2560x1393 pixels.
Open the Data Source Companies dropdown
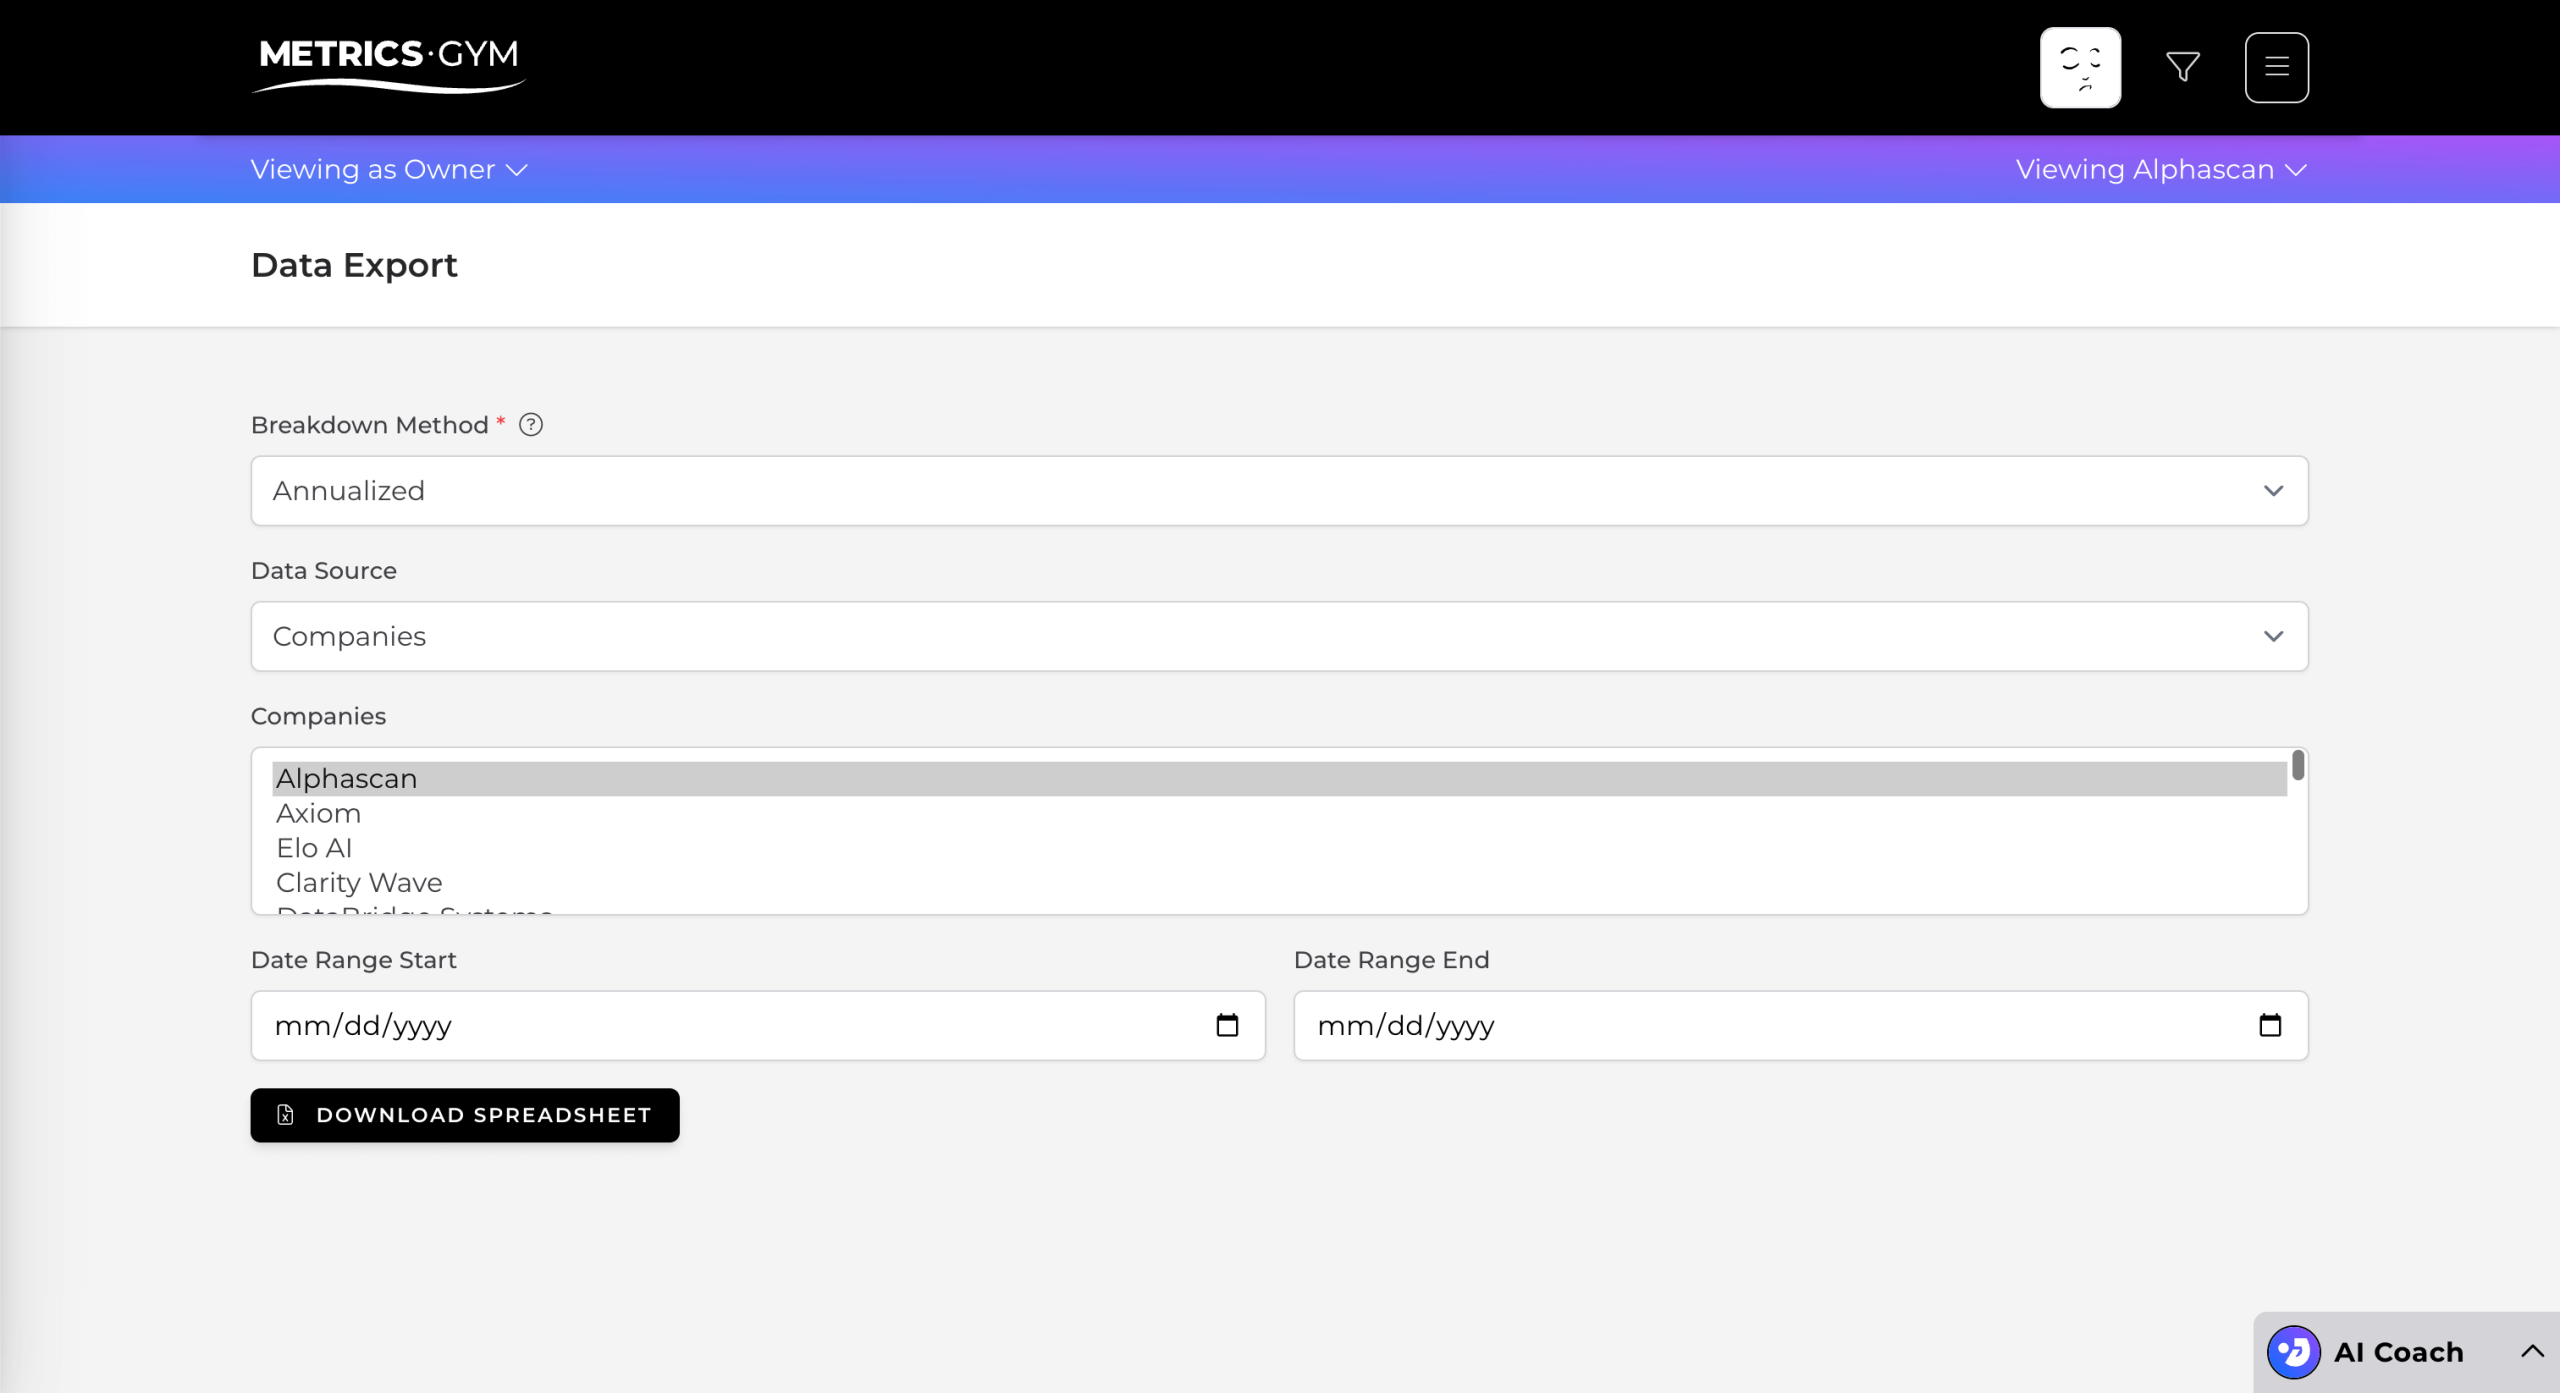click(1279, 636)
